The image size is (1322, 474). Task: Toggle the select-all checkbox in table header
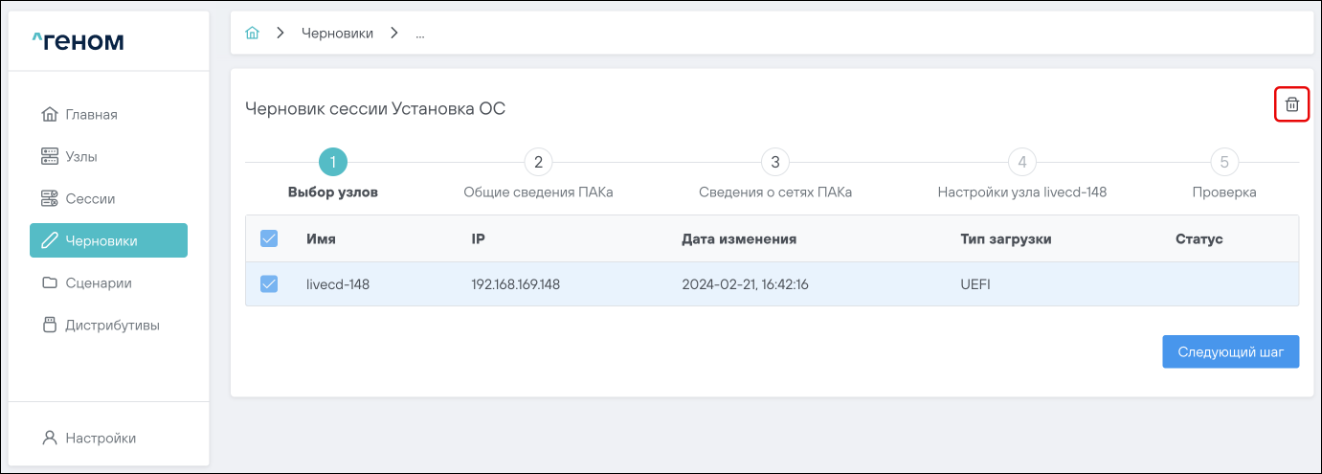pyautogui.click(x=269, y=239)
